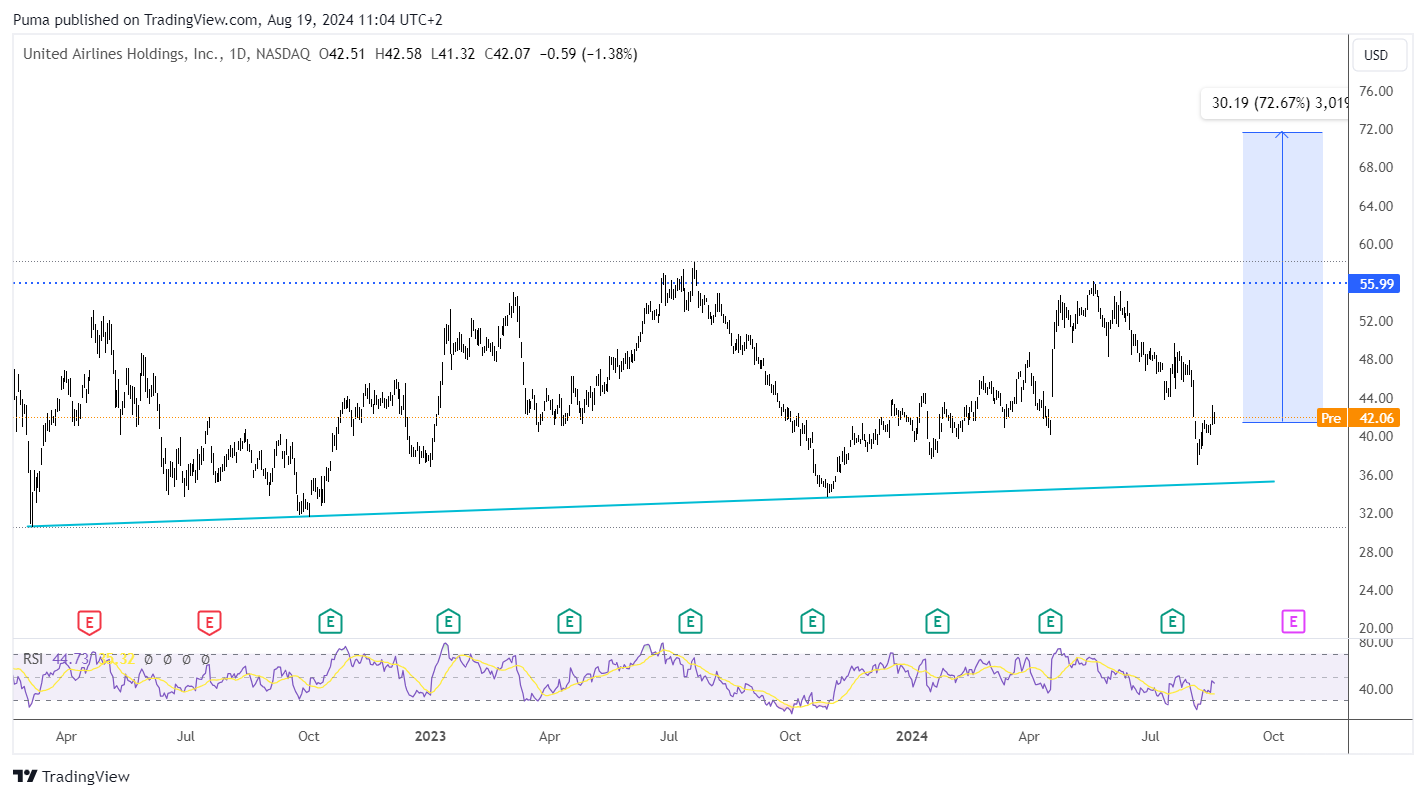Click the 76.00 price axis label
Screen dimensions: 1426x798
tap(1376, 91)
